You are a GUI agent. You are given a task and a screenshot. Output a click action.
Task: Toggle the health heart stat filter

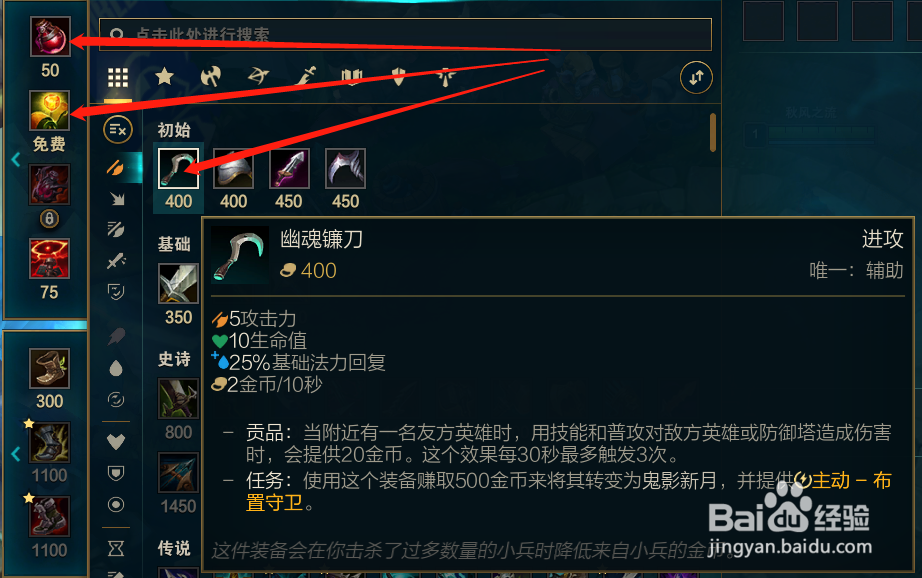tap(116, 441)
